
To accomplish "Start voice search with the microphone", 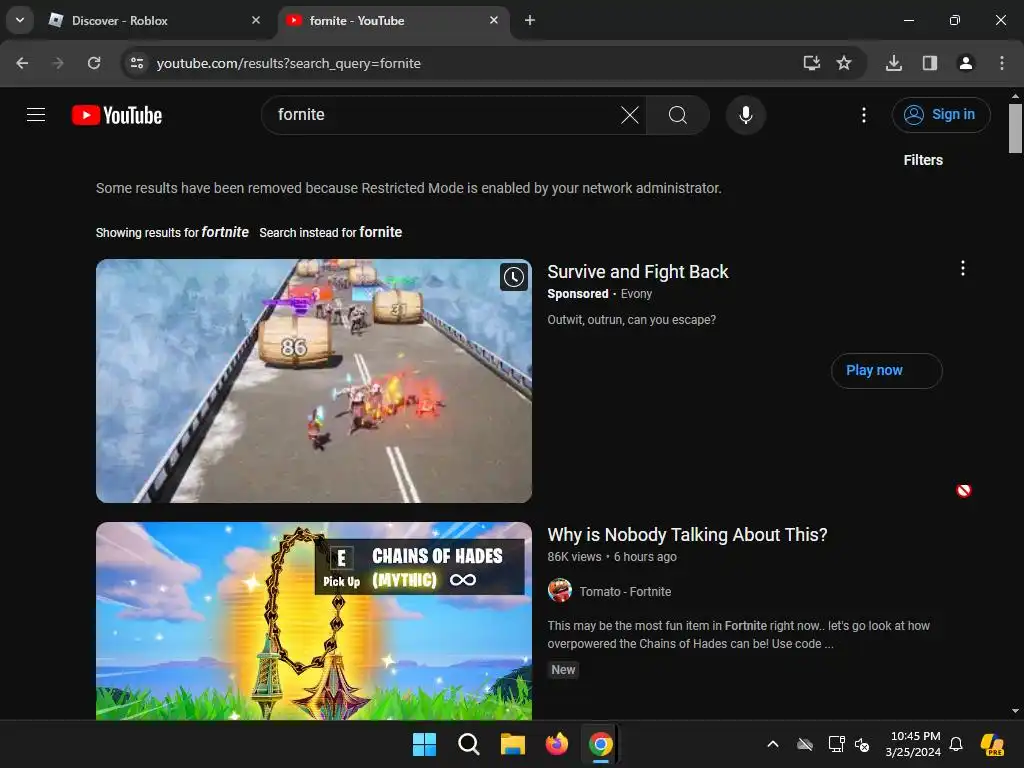I will pyautogui.click(x=746, y=115).
